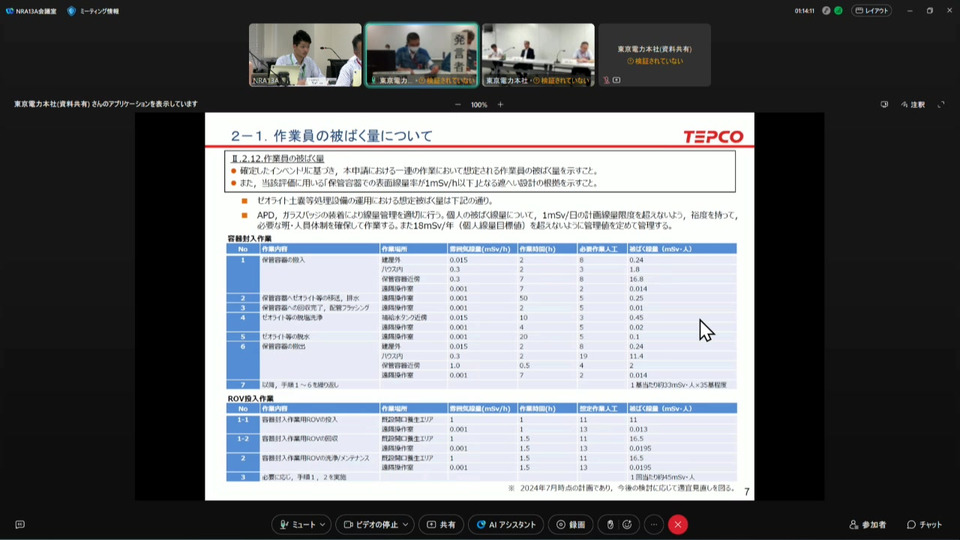The height and width of the screenshot is (540, 960).
Task: Click the slide title 作業員の被ばく量について
Action: pyautogui.click(x=353, y=136)
